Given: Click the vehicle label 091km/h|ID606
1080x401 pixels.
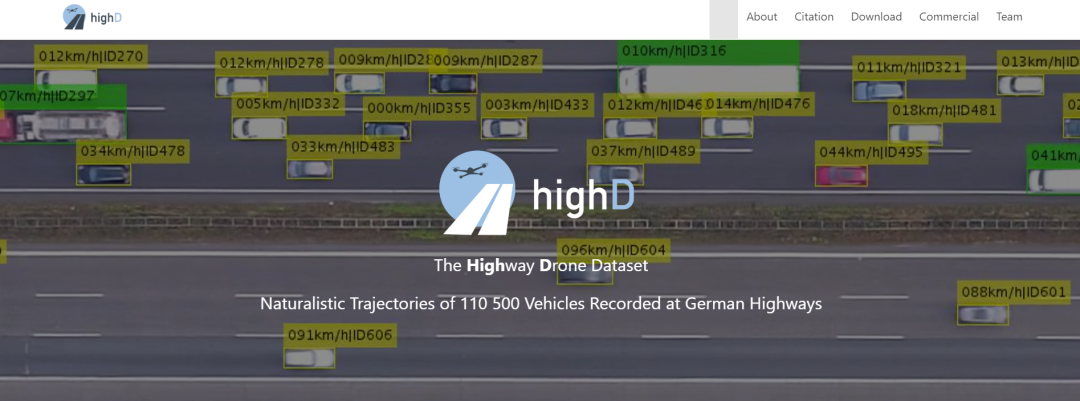Looking at the screenshot, I should (x=340, y=336).
